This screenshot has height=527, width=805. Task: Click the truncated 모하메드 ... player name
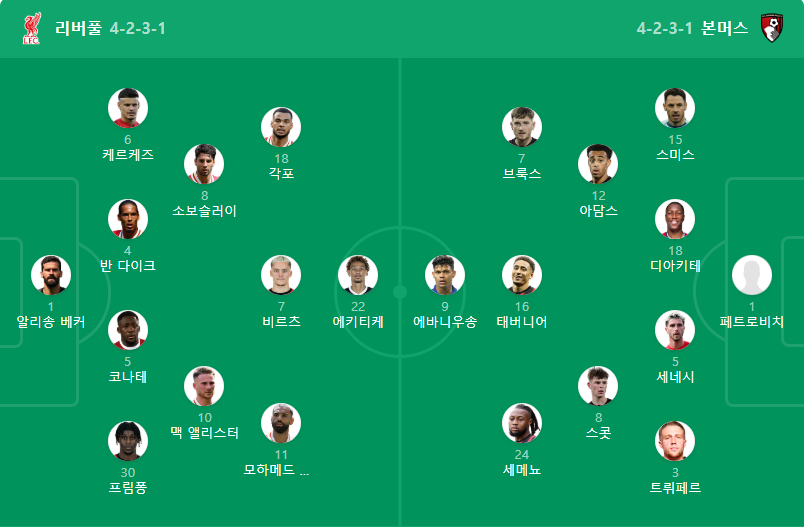(276, 470)
